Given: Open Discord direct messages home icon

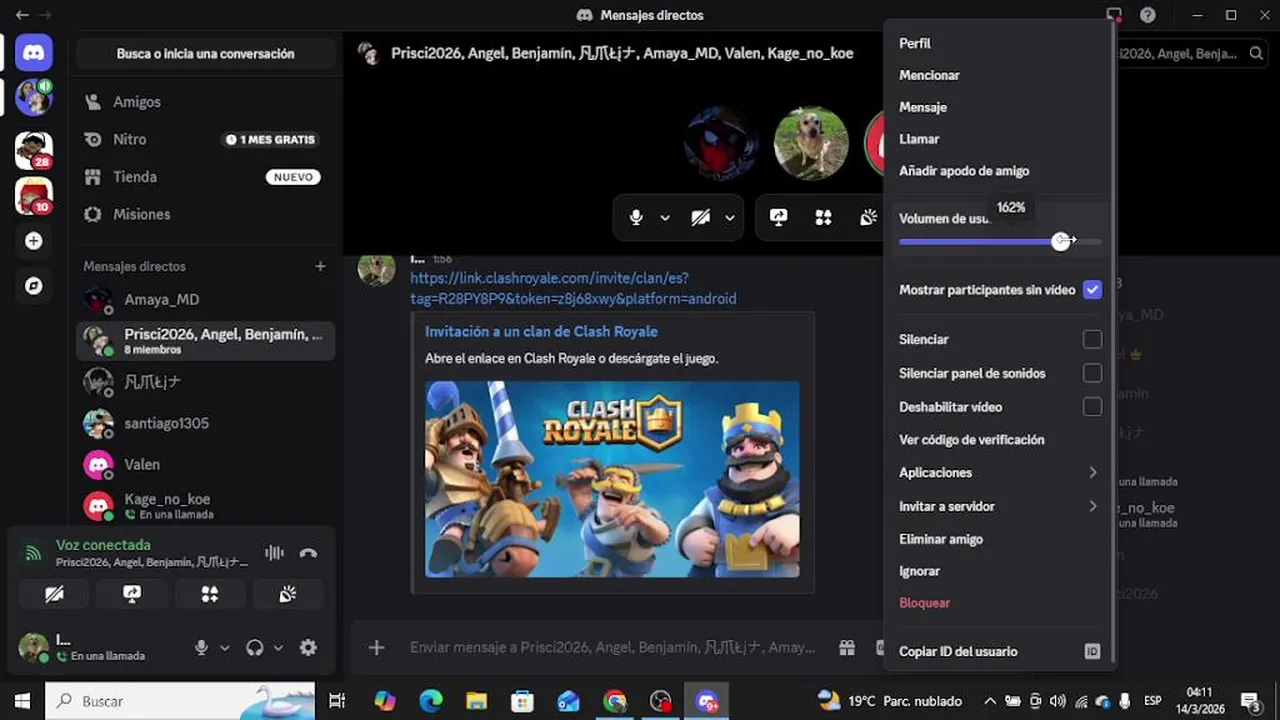Looking at the screenshot, I should (x=34, y=52).
